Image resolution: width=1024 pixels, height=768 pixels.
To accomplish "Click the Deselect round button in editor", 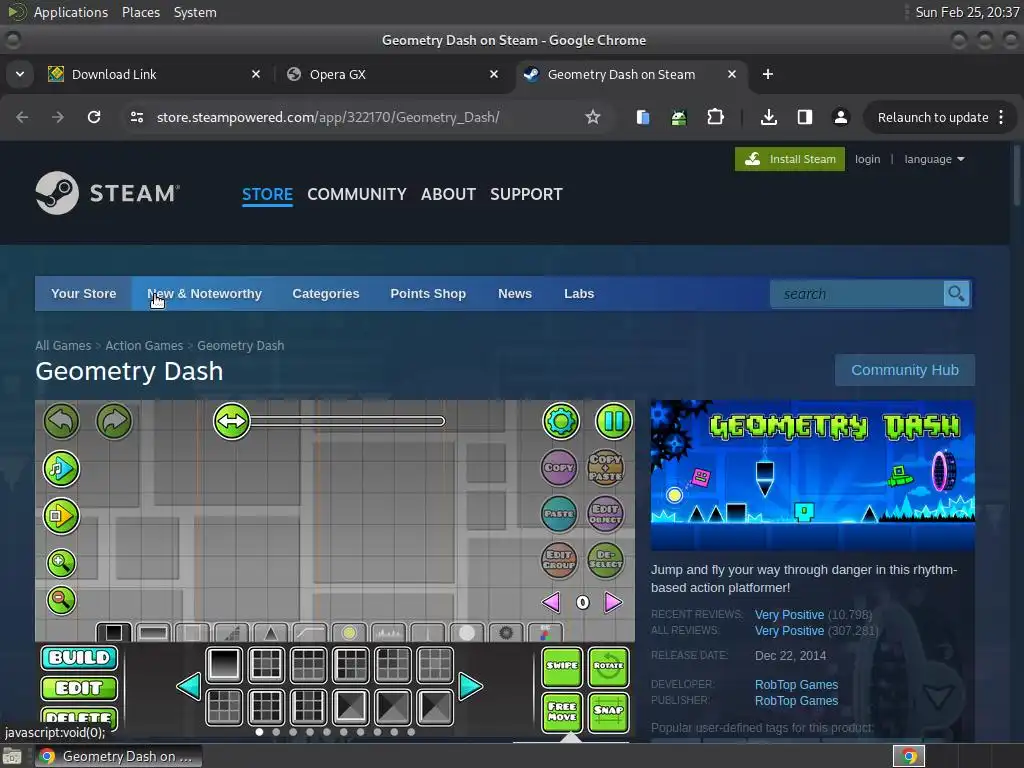I will [x=605, y=560].
